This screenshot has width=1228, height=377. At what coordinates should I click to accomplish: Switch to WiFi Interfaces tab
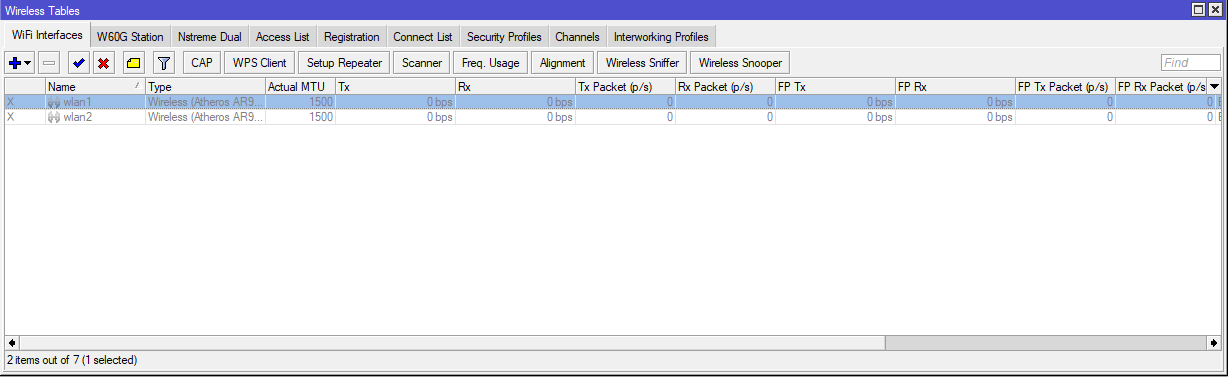tap(46, 36)
